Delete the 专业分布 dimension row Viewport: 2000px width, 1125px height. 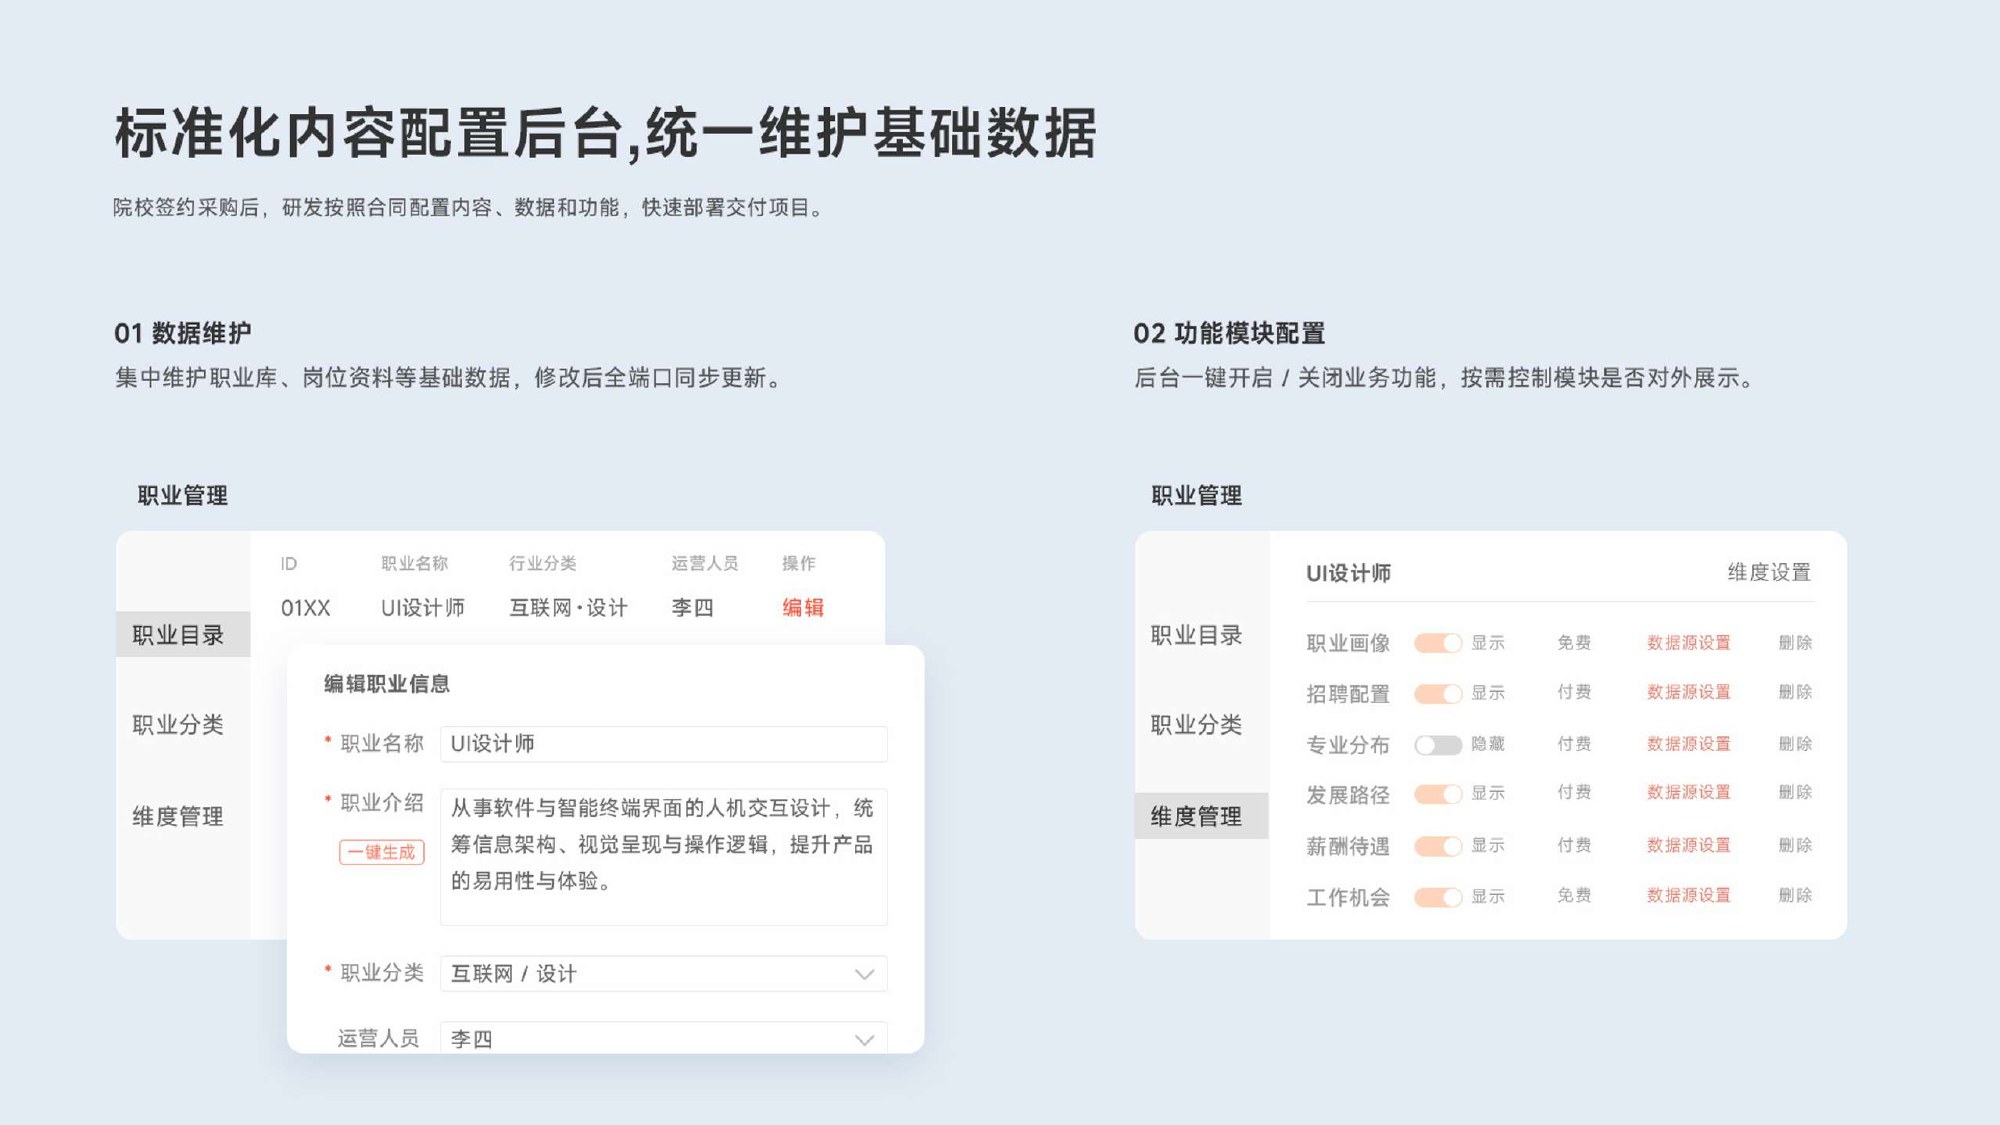(x=1795, y=744)
